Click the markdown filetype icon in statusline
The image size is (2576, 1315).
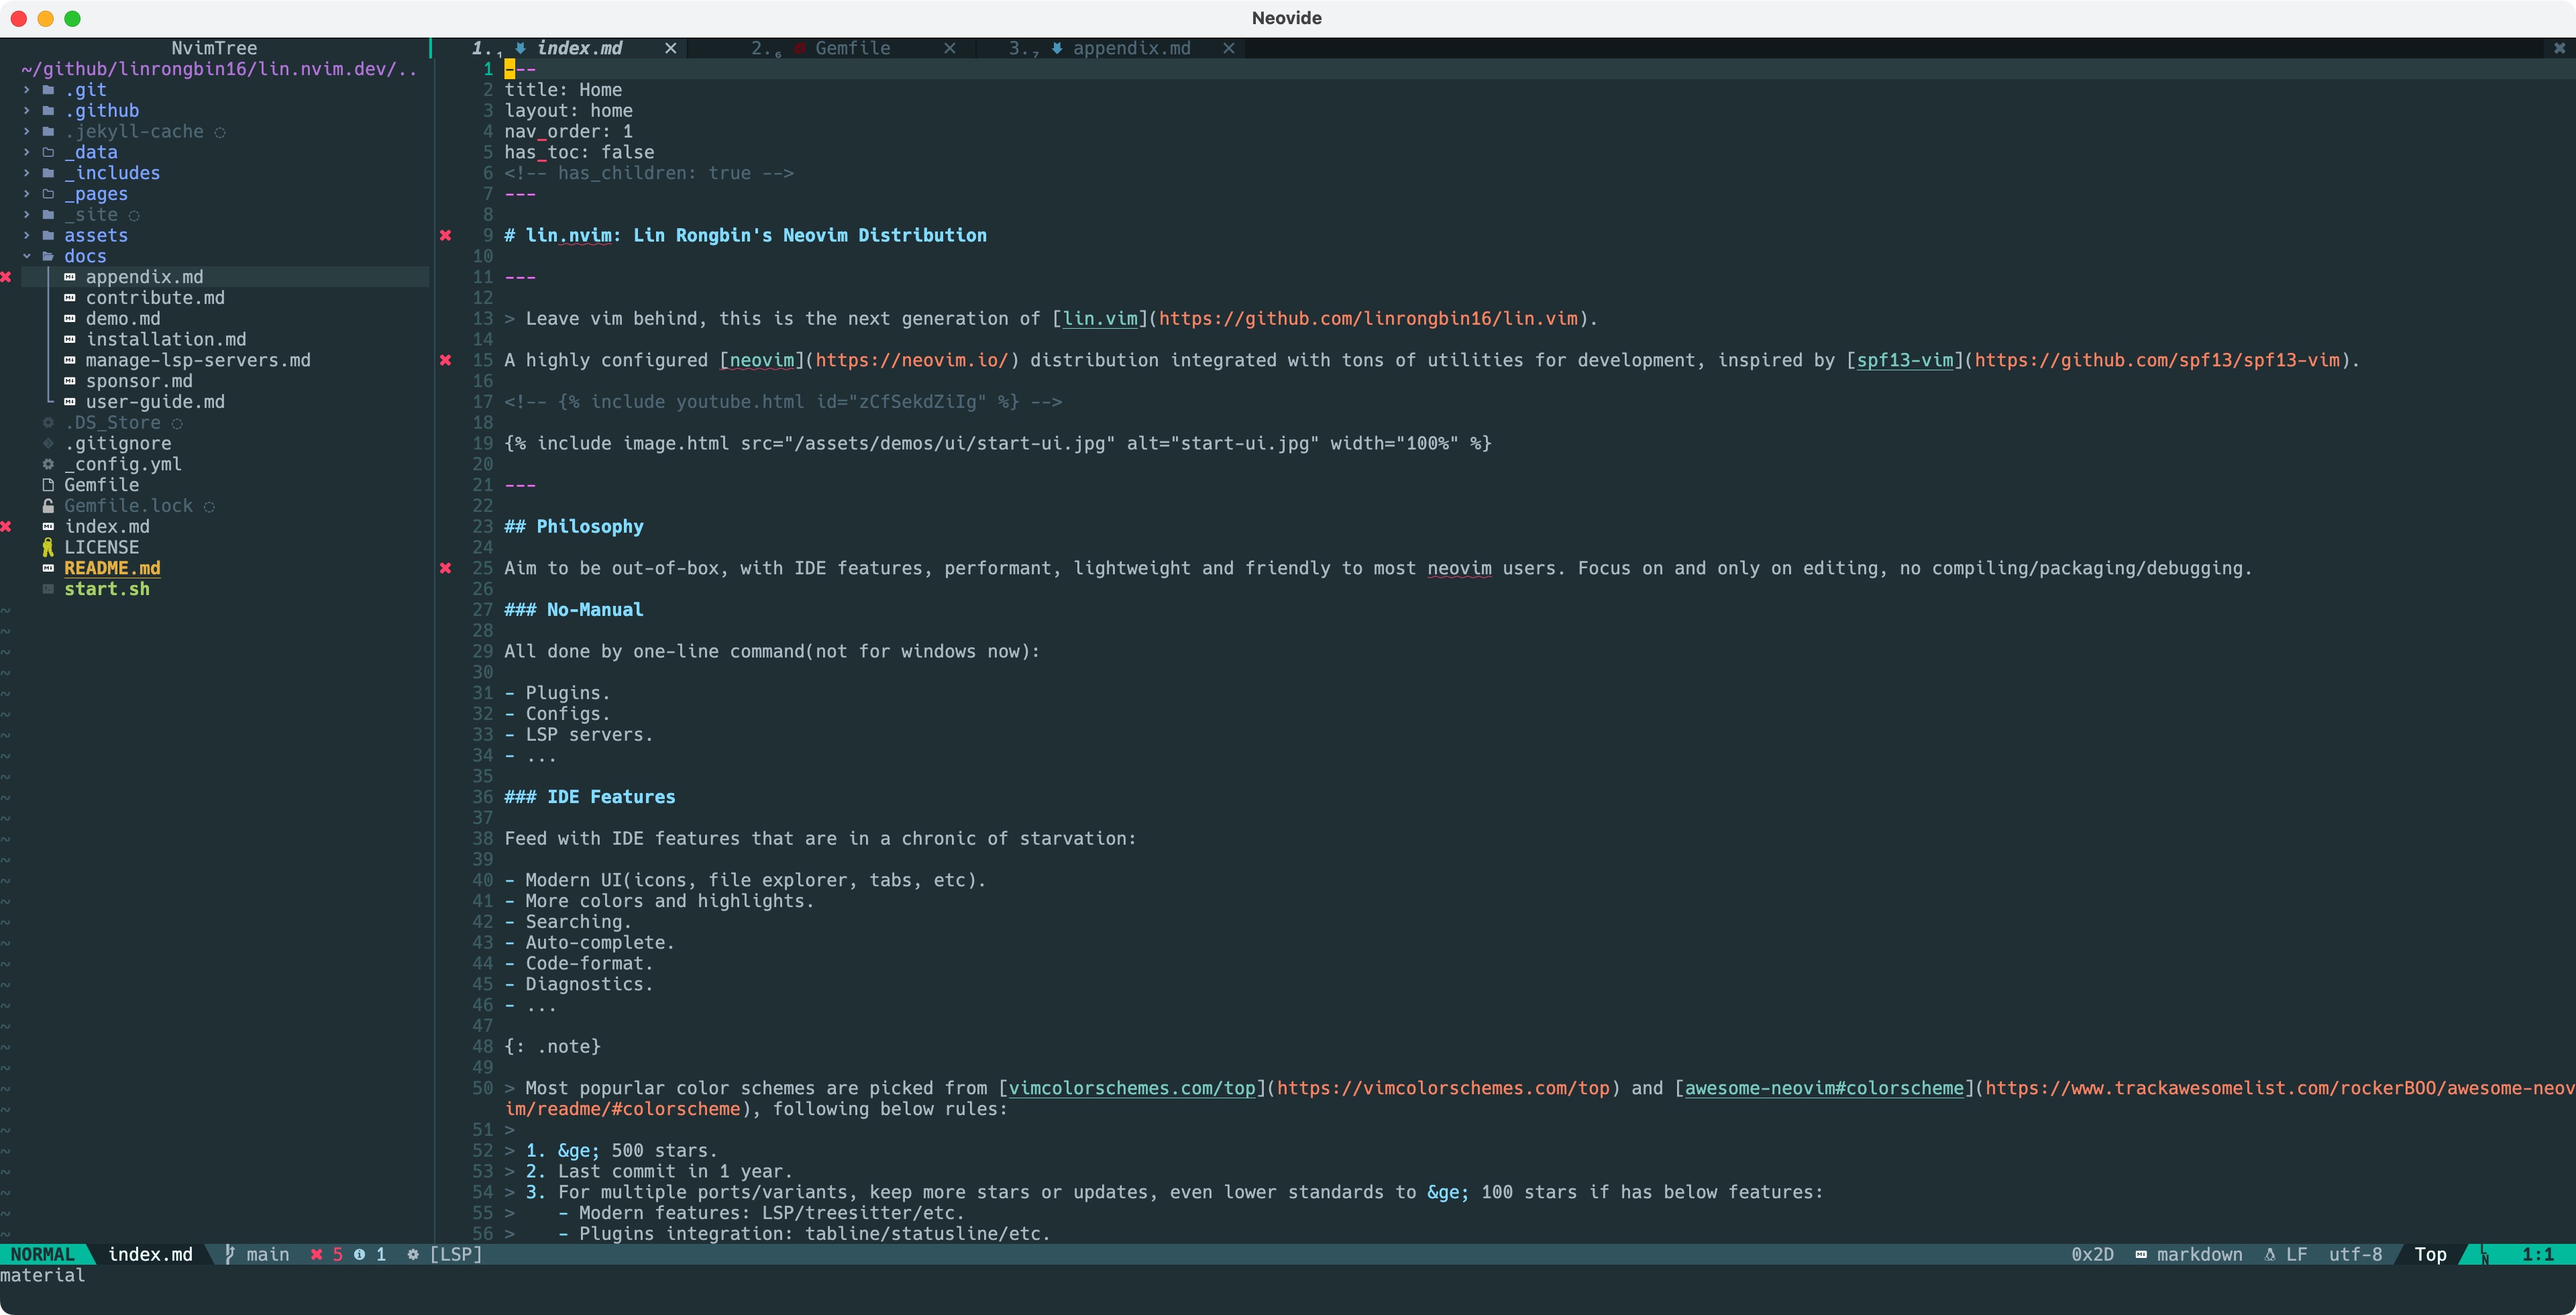point(2141,1254)
